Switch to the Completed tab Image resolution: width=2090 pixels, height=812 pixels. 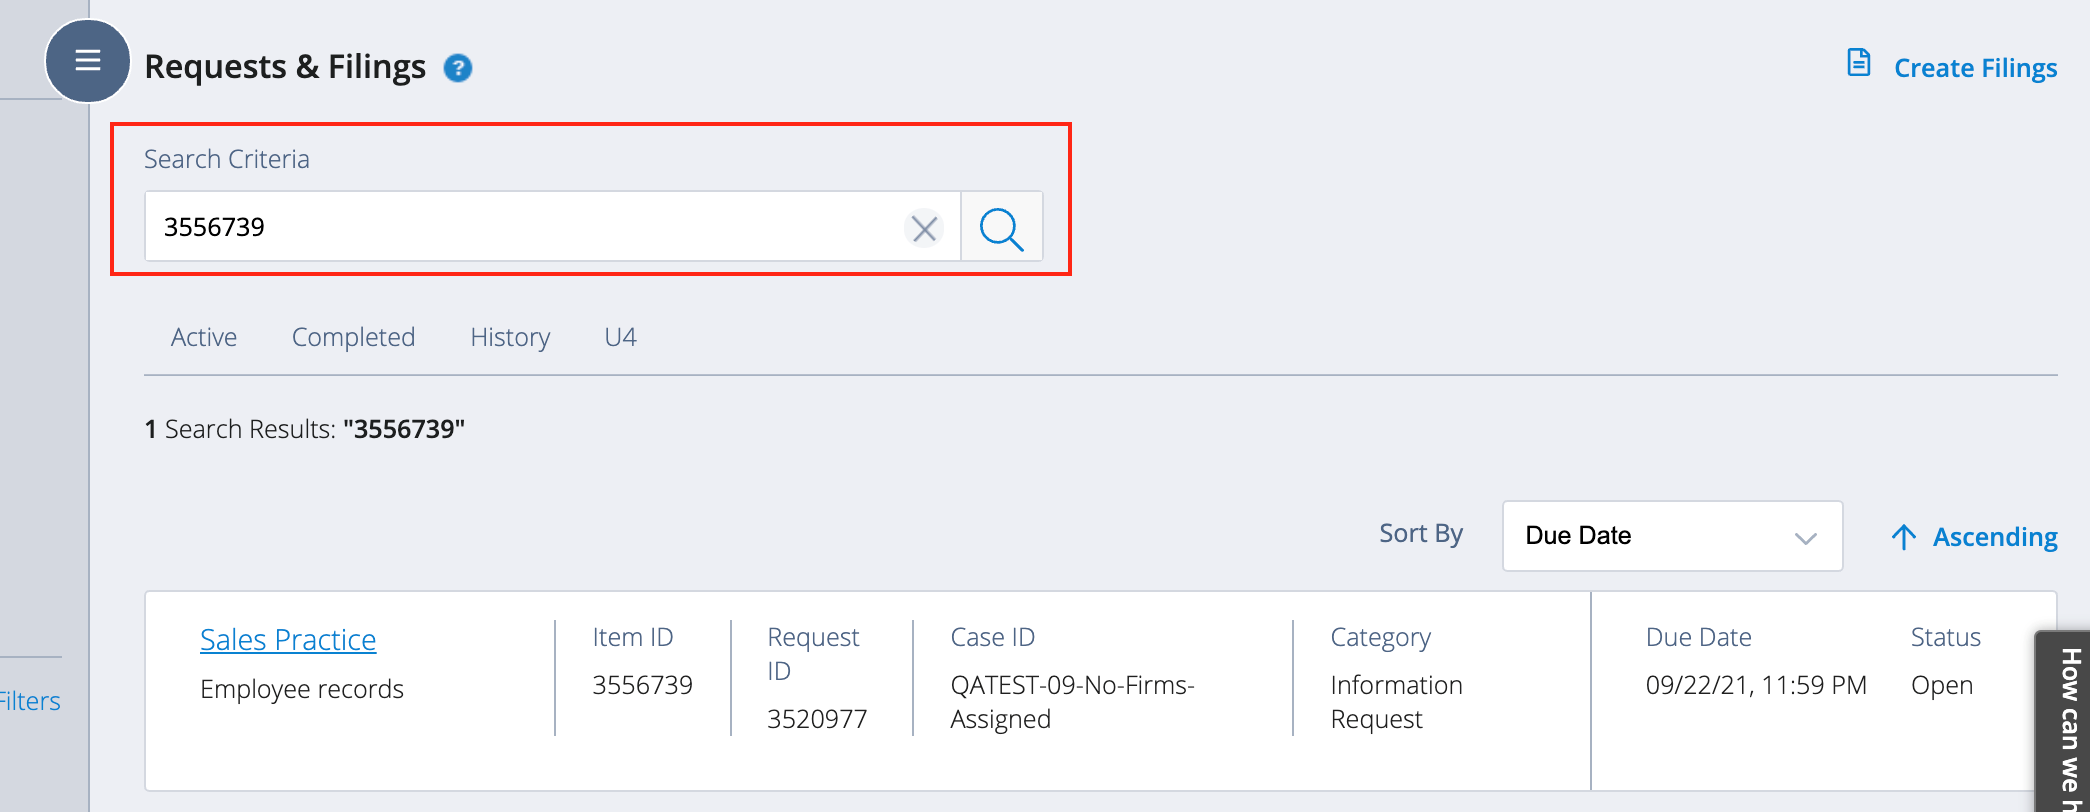[353, 337]
